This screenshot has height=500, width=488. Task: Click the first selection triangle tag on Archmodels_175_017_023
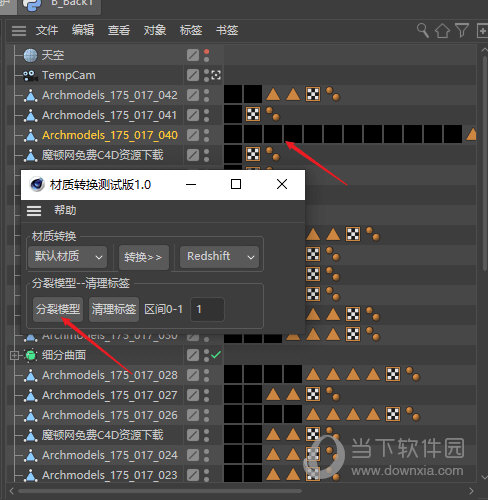(x=273, y=475)
